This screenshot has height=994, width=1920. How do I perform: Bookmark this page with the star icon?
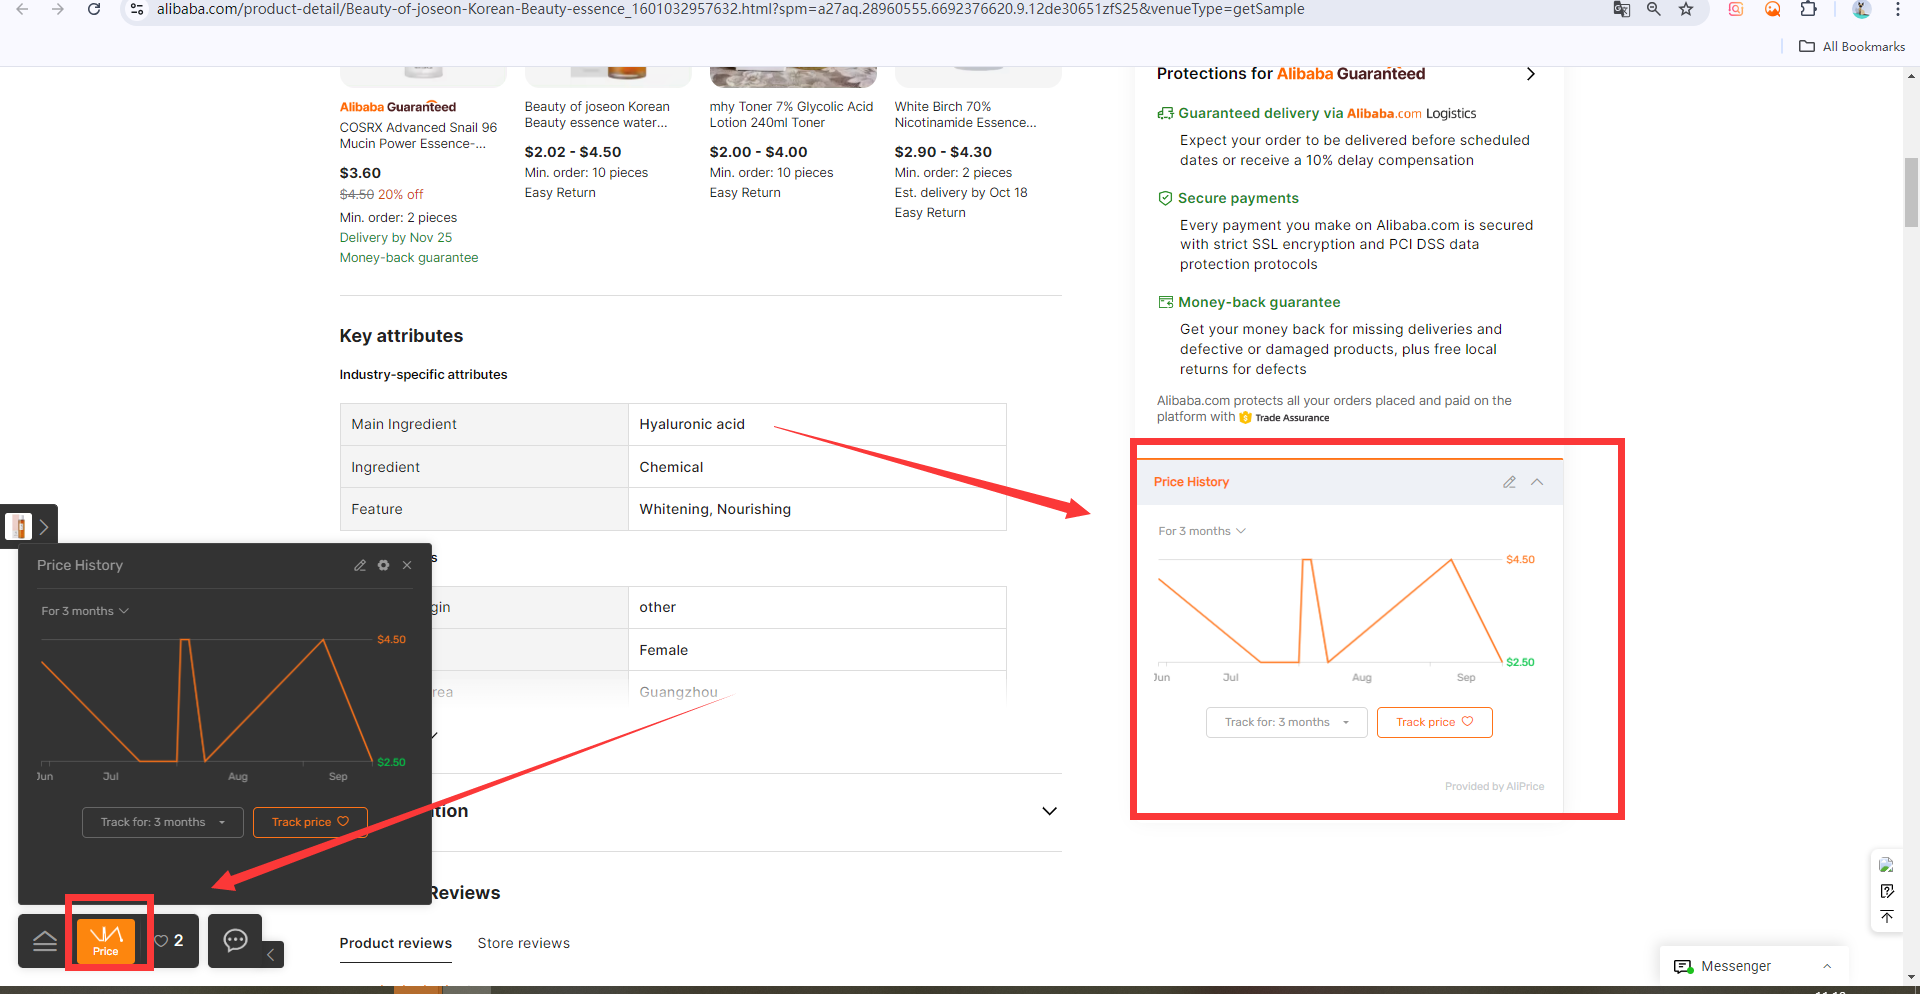(x=1686, y=9)
